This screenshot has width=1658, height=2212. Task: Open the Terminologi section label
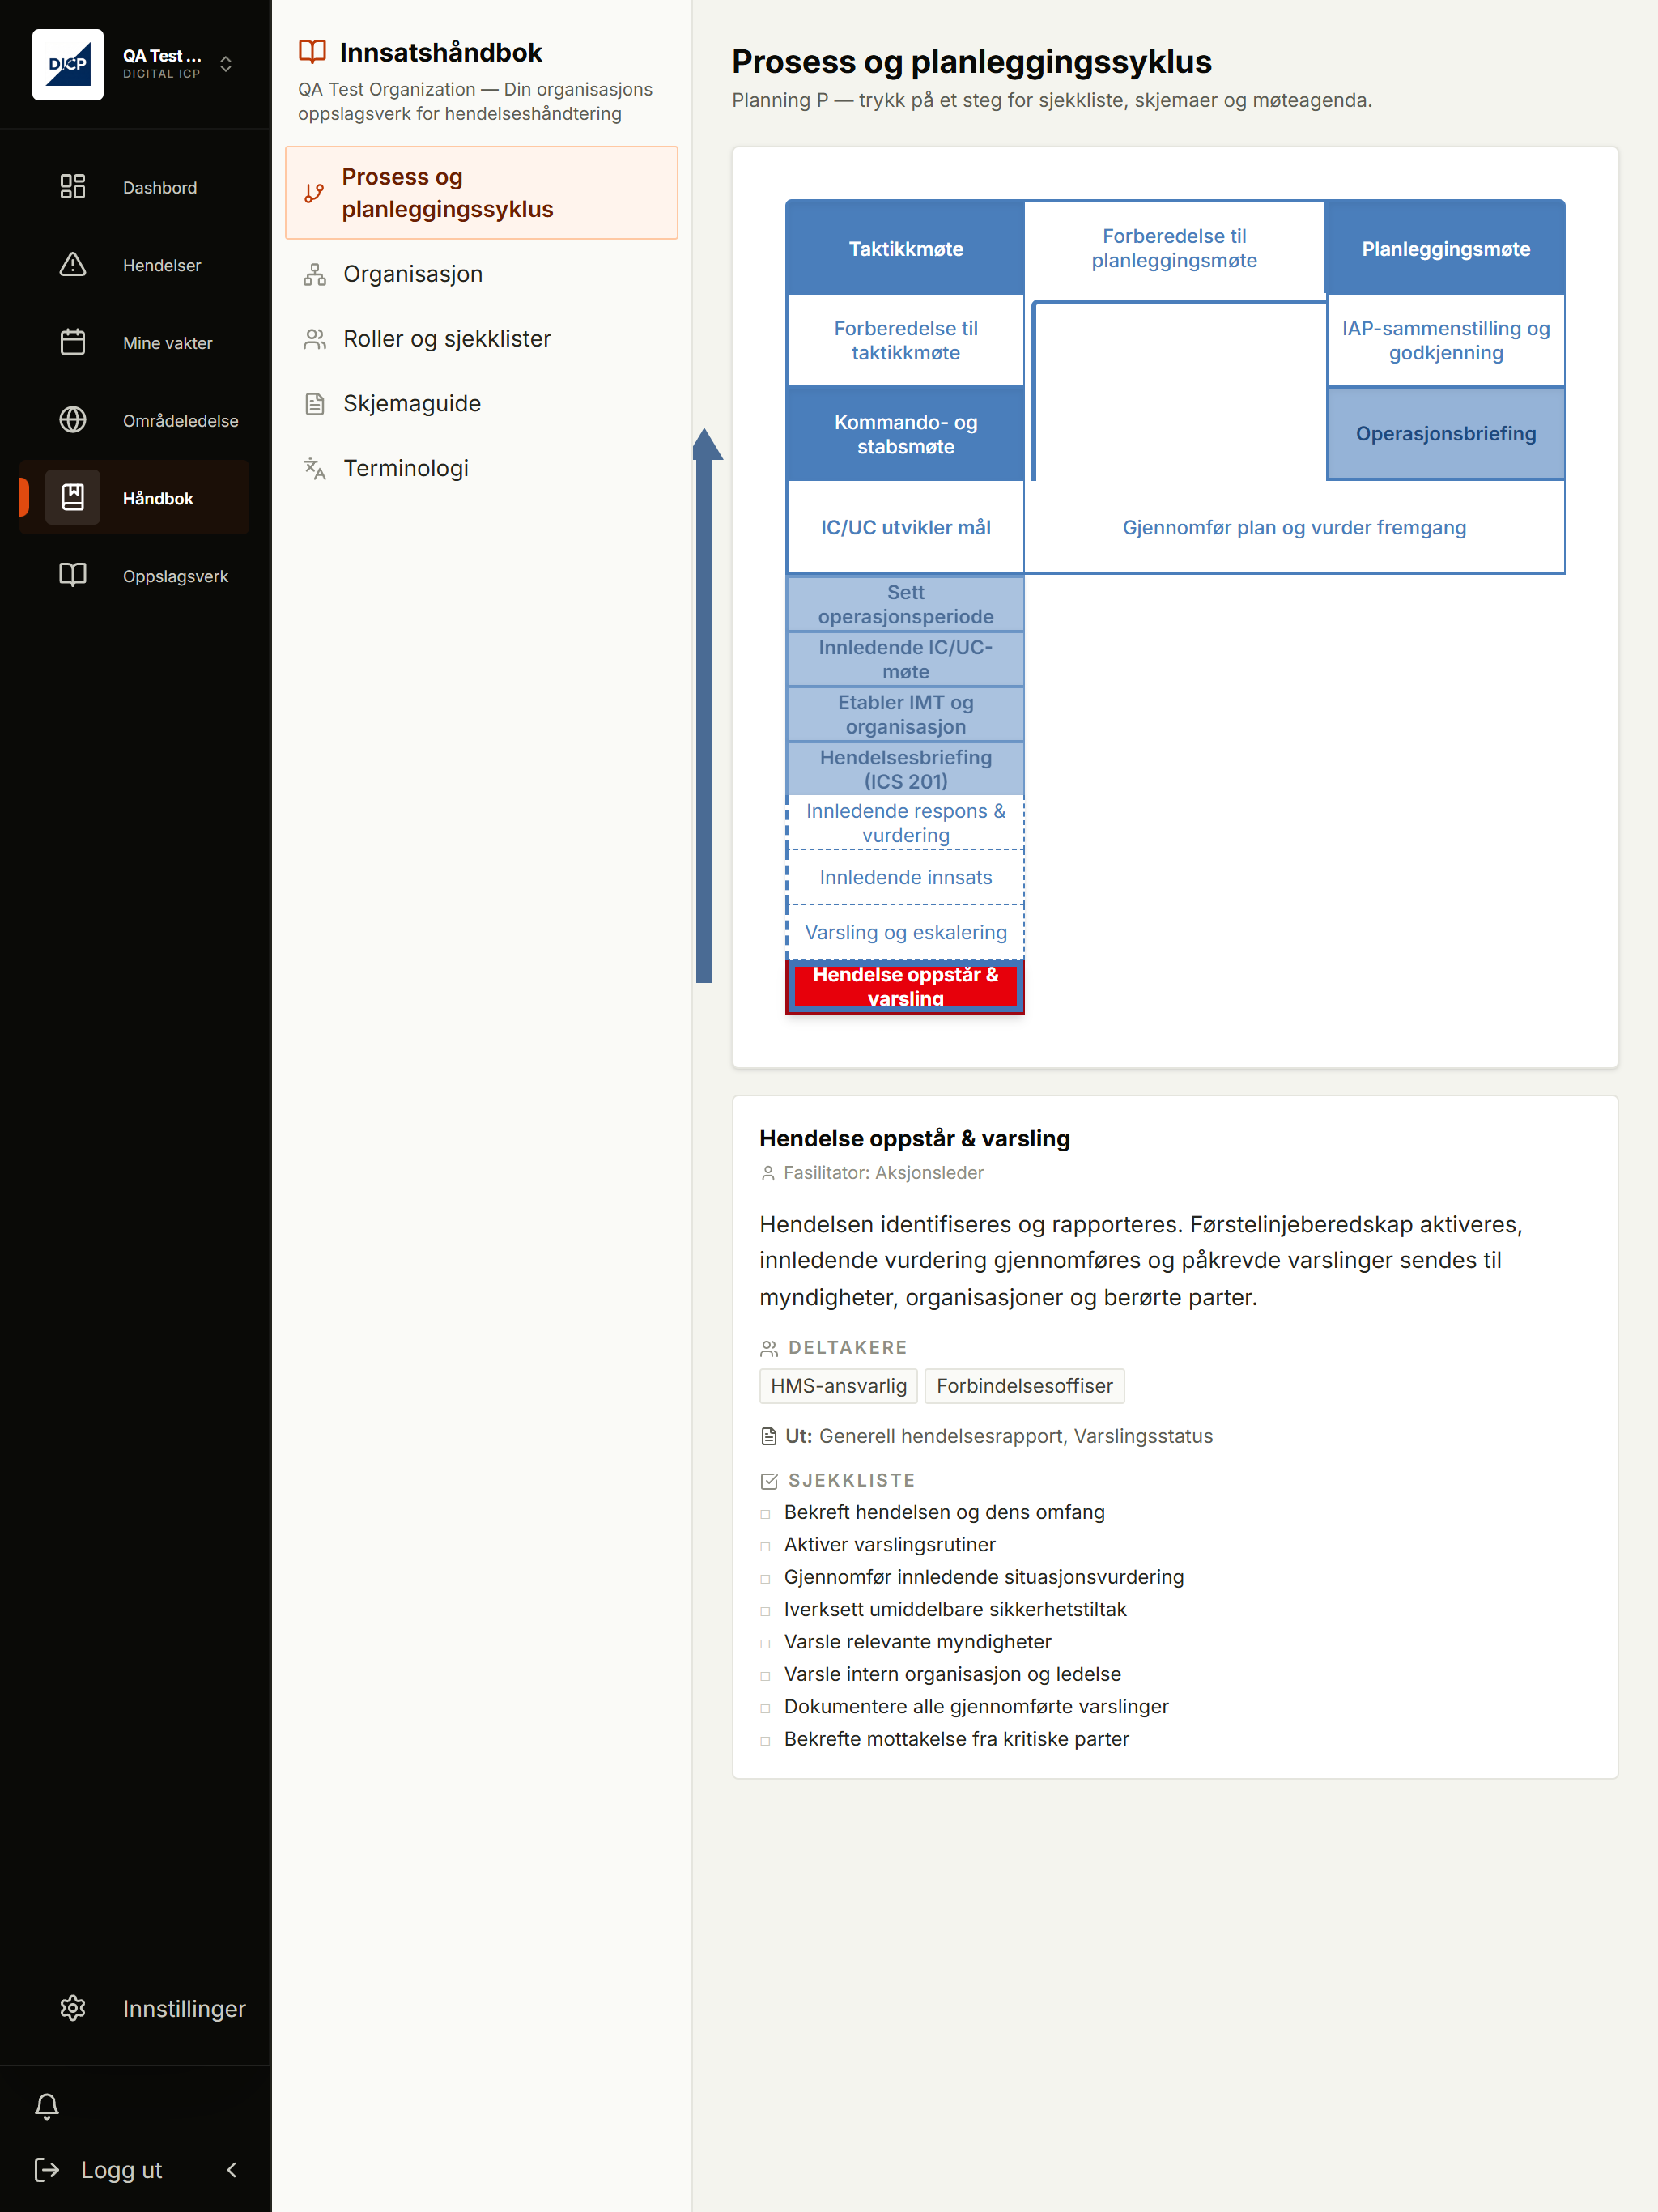(406, 468)
